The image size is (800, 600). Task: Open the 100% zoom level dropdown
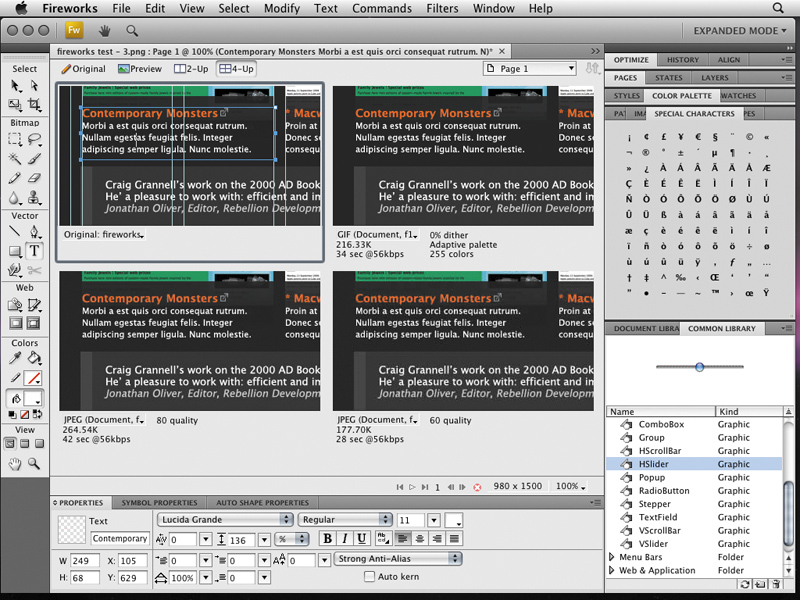570,486
